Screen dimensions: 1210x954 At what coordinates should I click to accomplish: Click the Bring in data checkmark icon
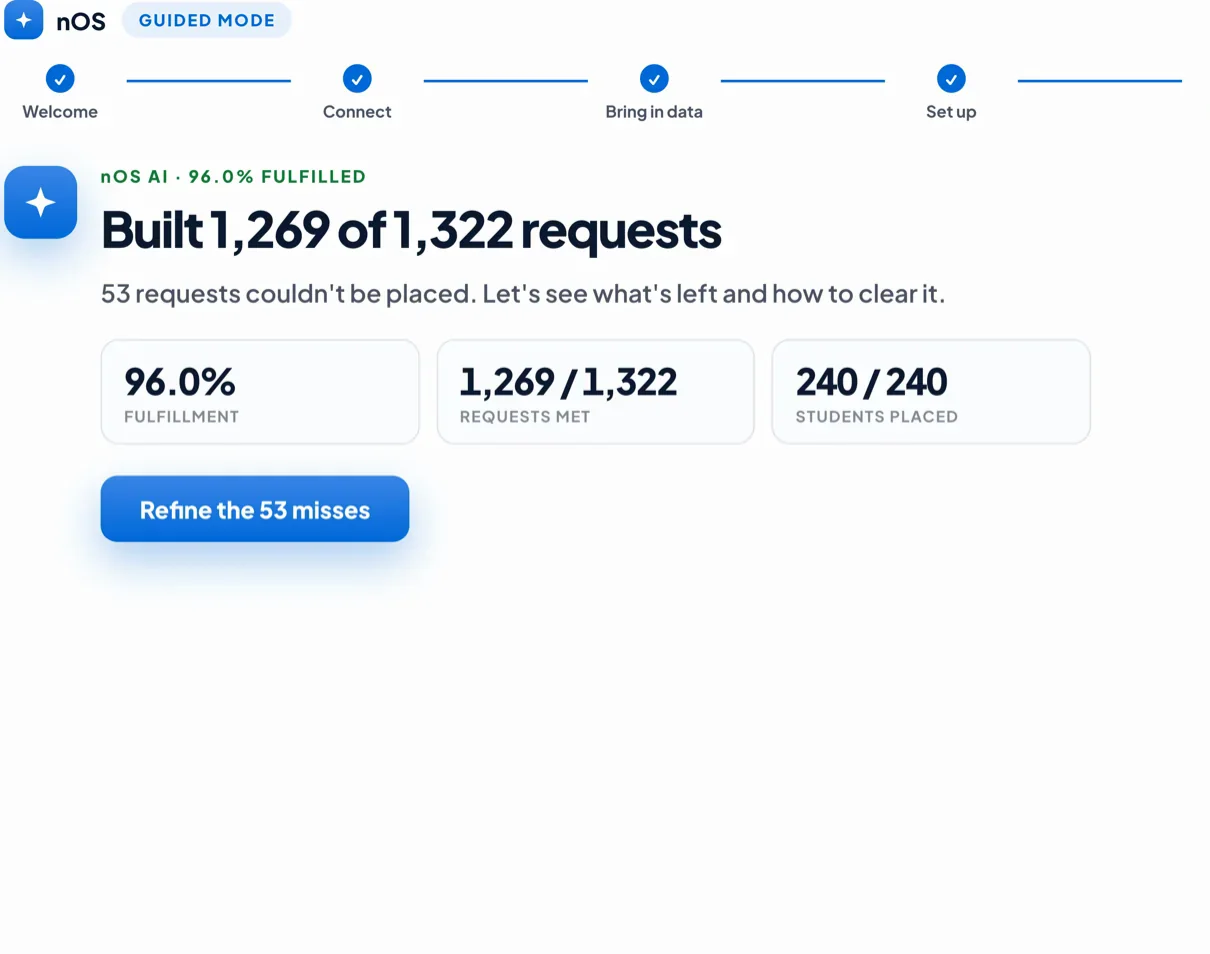[654, 78]
